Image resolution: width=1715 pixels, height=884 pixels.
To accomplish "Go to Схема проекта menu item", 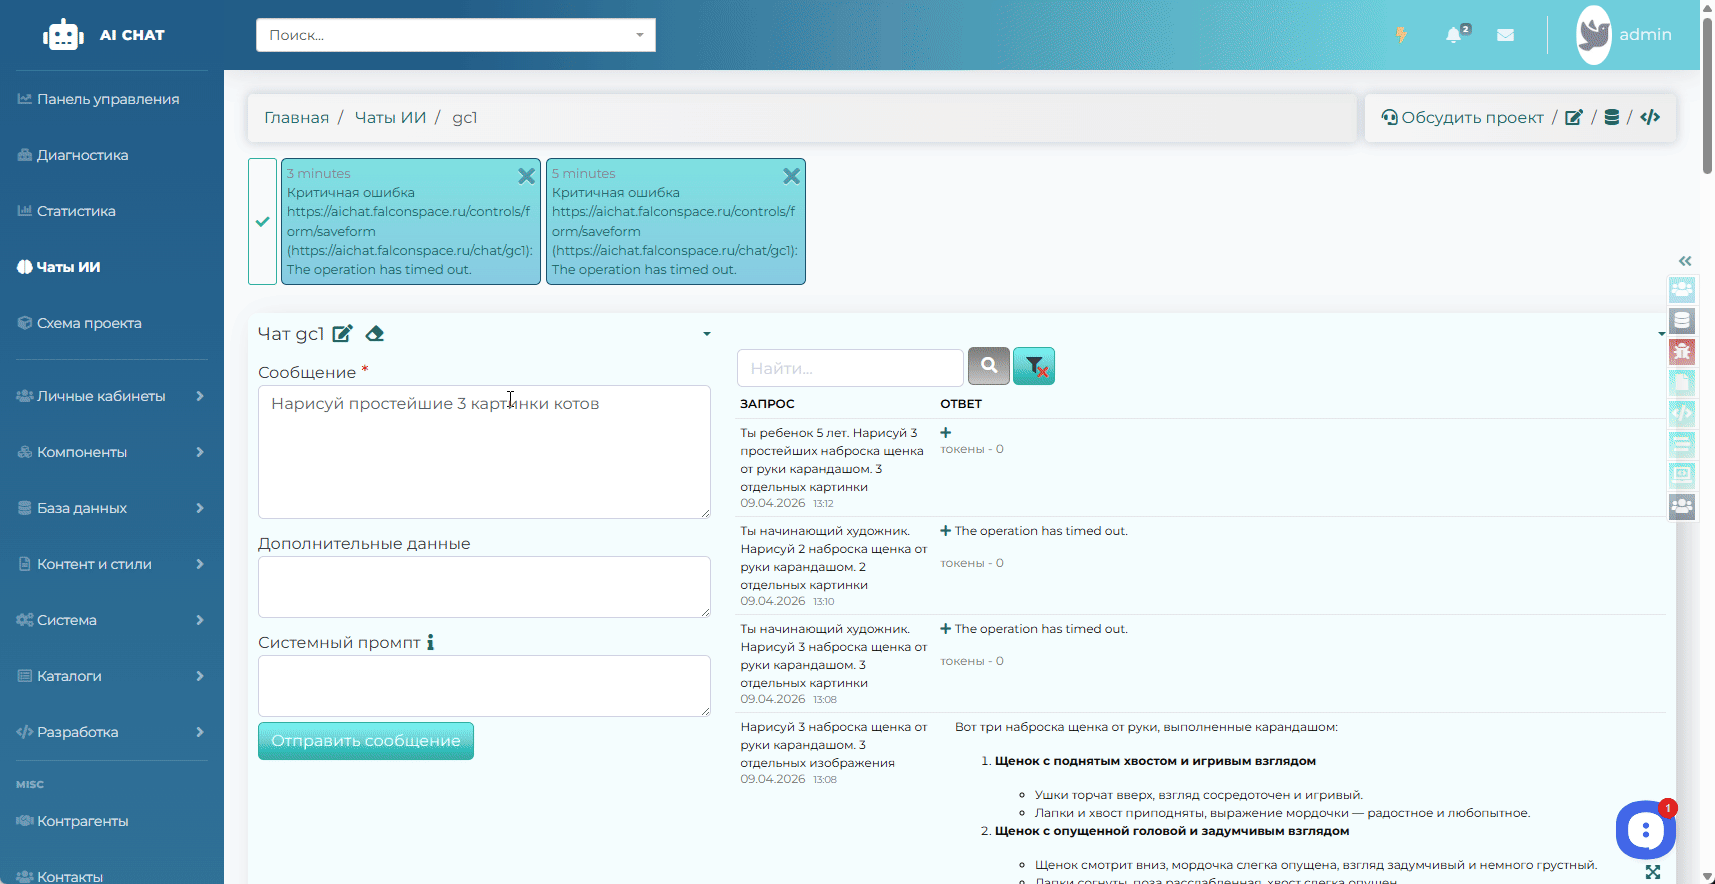I will point(89,323).
